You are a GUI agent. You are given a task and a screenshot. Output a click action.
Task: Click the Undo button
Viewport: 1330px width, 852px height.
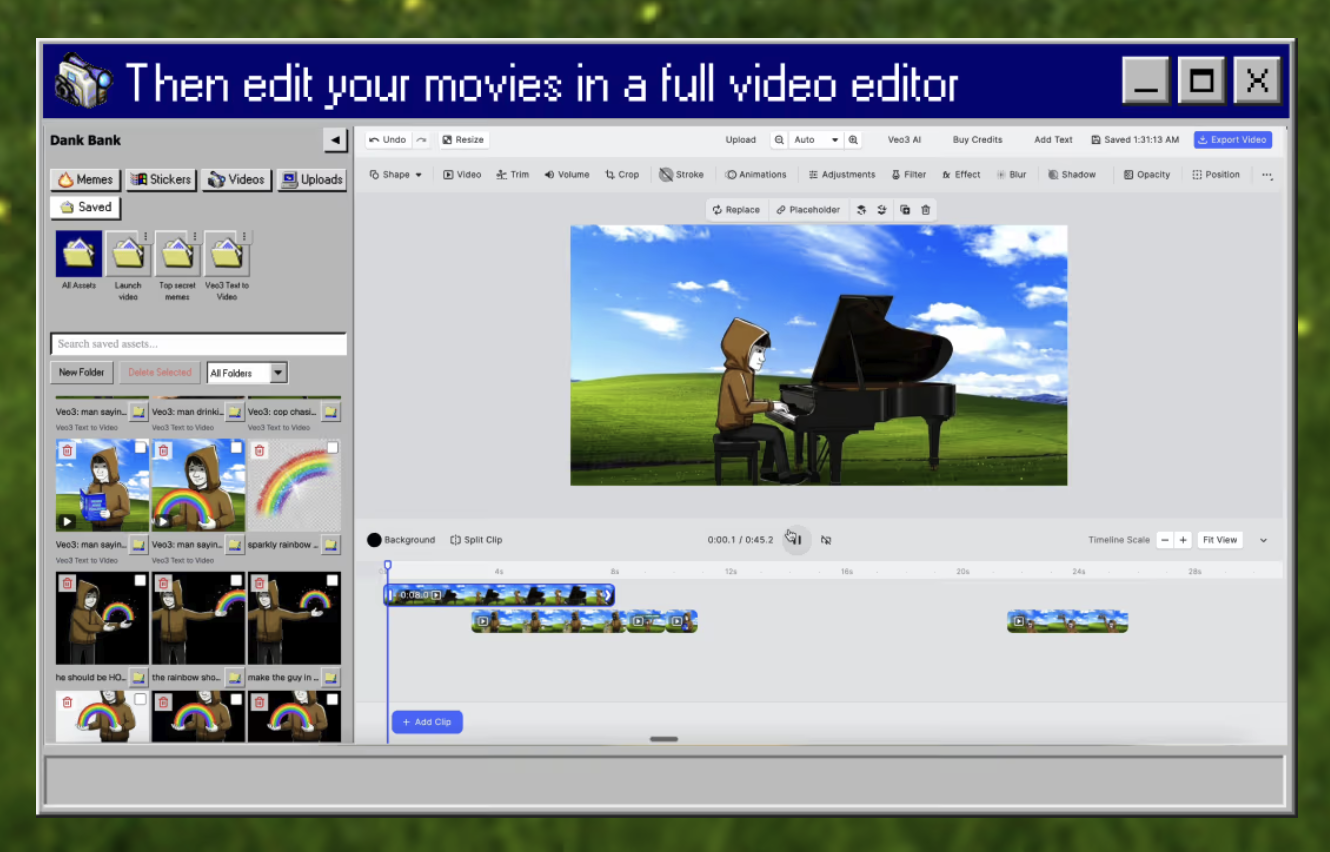coord(388,140)
